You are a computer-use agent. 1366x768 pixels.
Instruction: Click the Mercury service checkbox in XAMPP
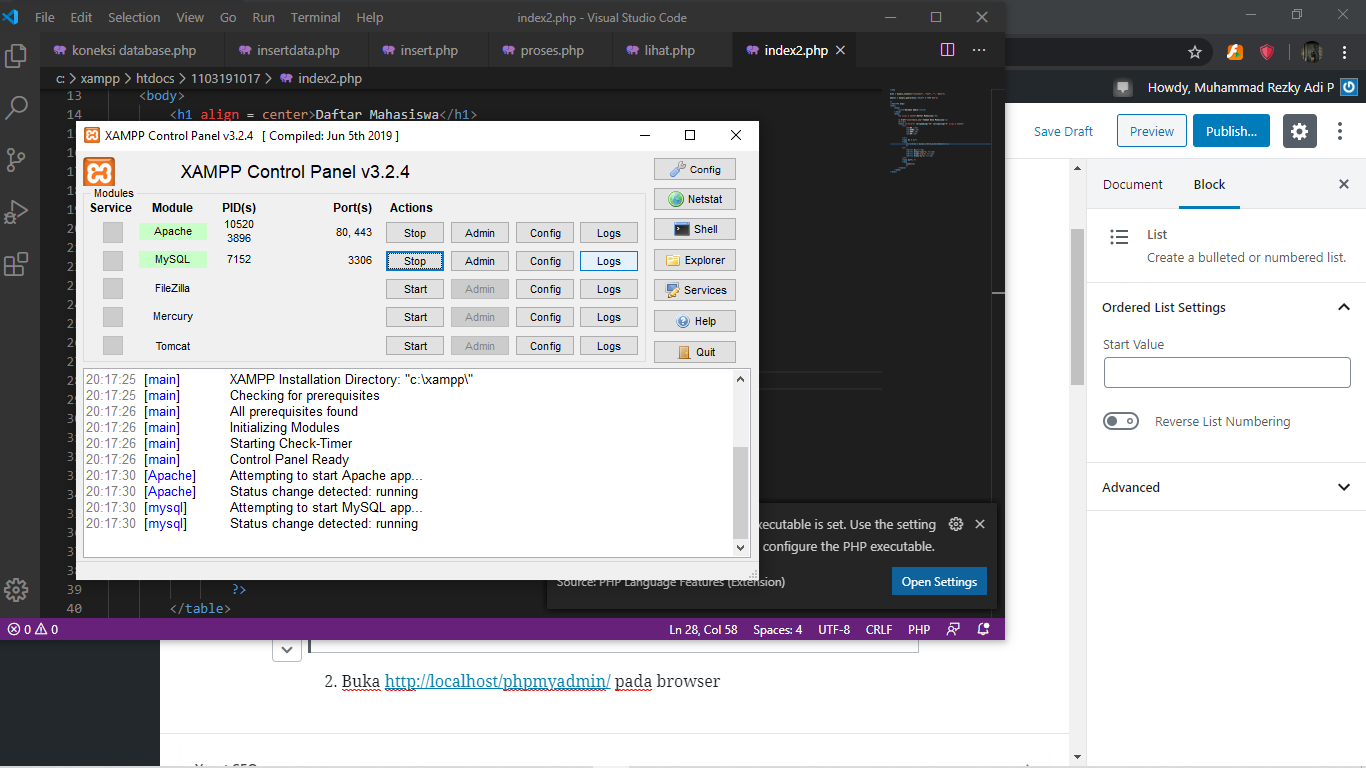(x=113, y=316)
